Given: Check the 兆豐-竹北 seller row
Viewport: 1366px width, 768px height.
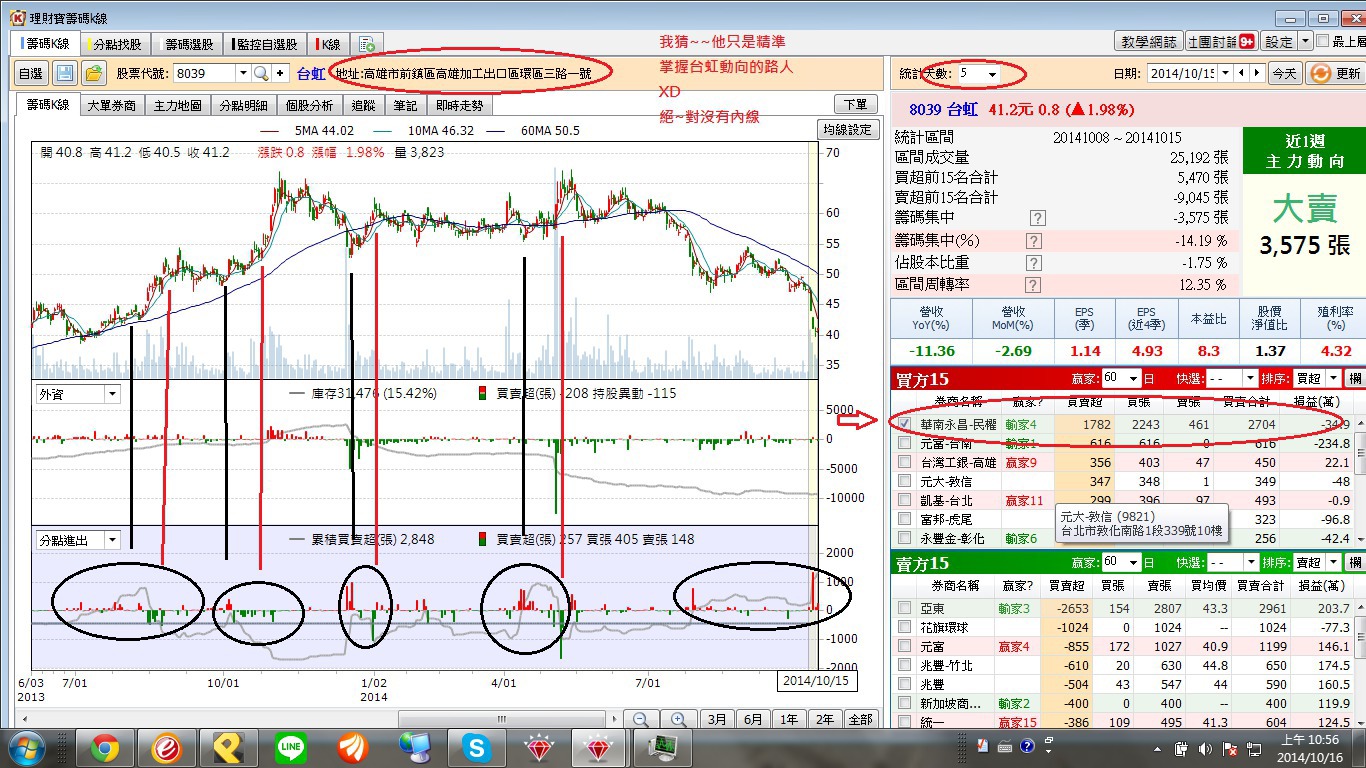Looking at the screenshot, I should [x=905, y=665].
